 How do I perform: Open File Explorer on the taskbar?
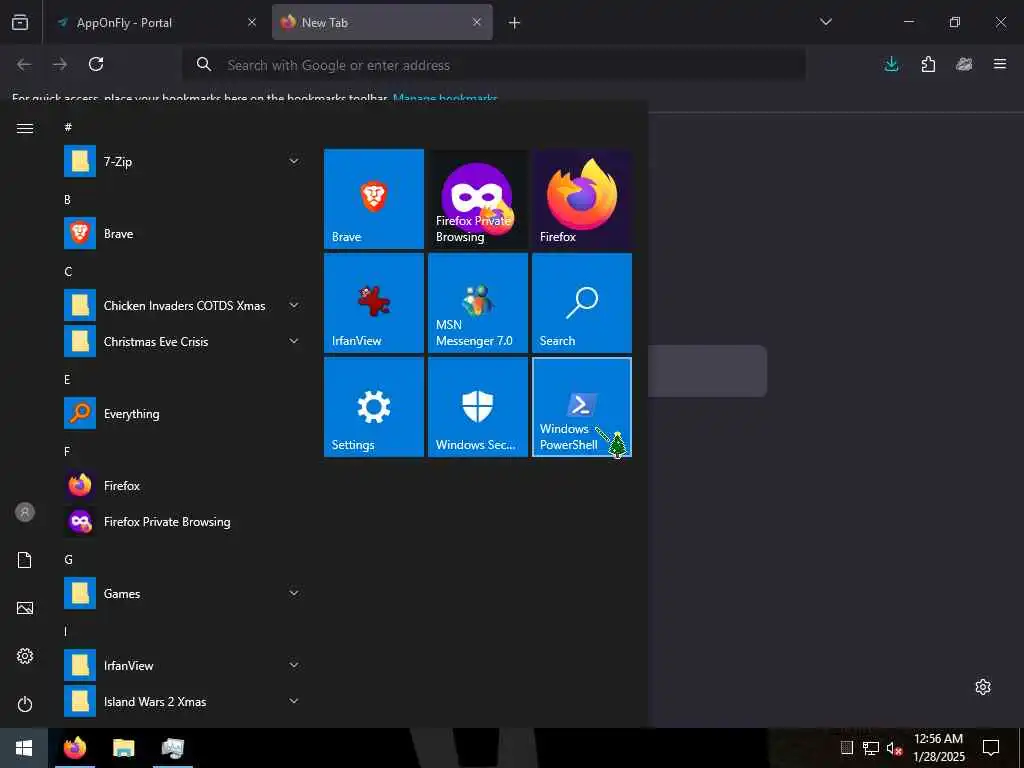123,748
